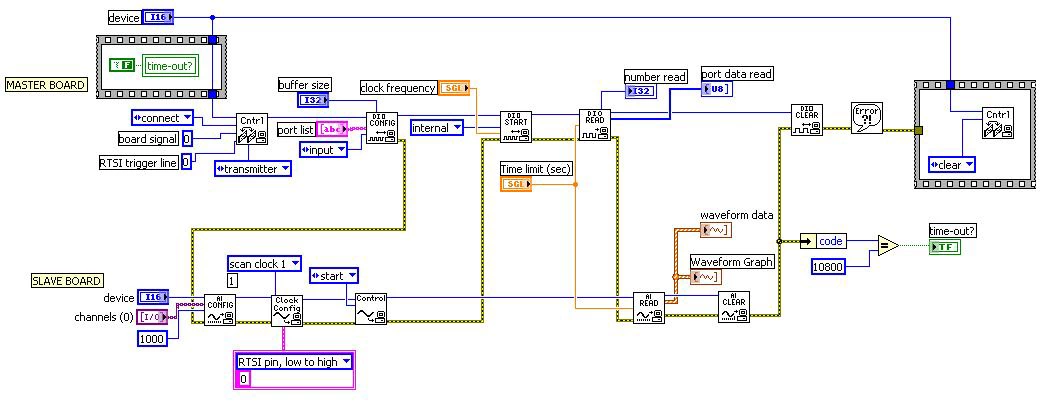Click the AI CLEAR VI icon
Screen dimensions: 1057x408
tap(733, 307)
